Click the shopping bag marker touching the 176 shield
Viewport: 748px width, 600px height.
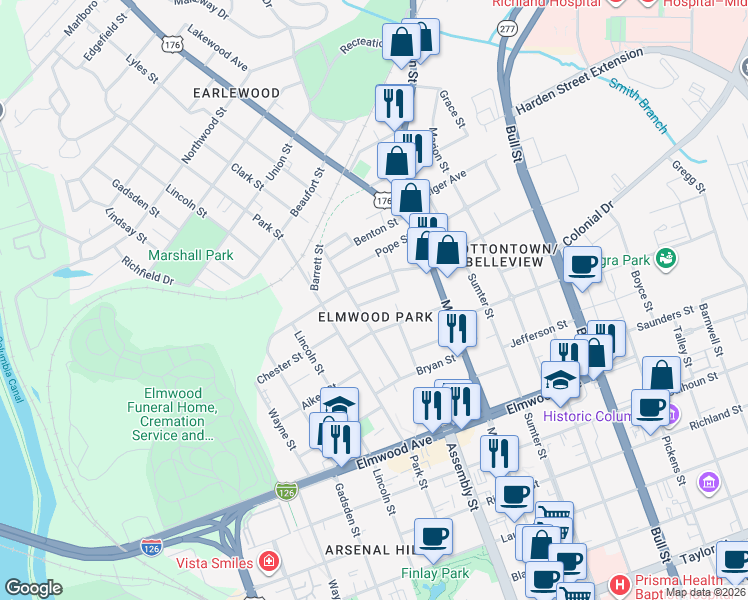coord(410,198)
